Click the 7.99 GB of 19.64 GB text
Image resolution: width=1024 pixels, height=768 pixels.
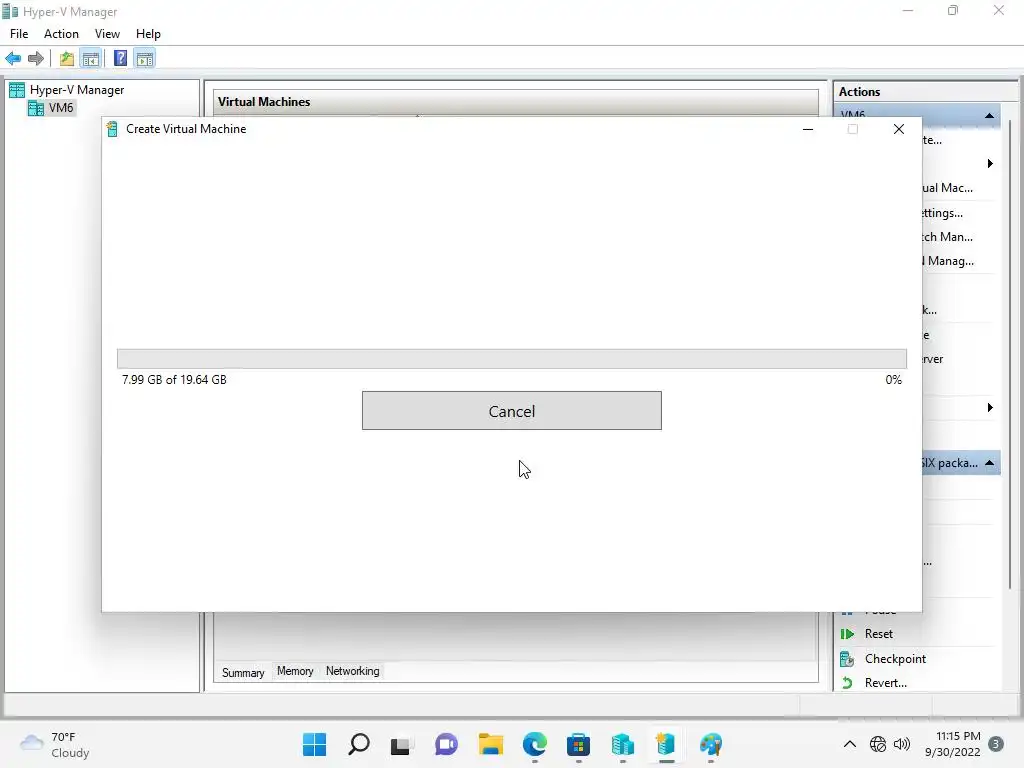click(x=174, y=379)
